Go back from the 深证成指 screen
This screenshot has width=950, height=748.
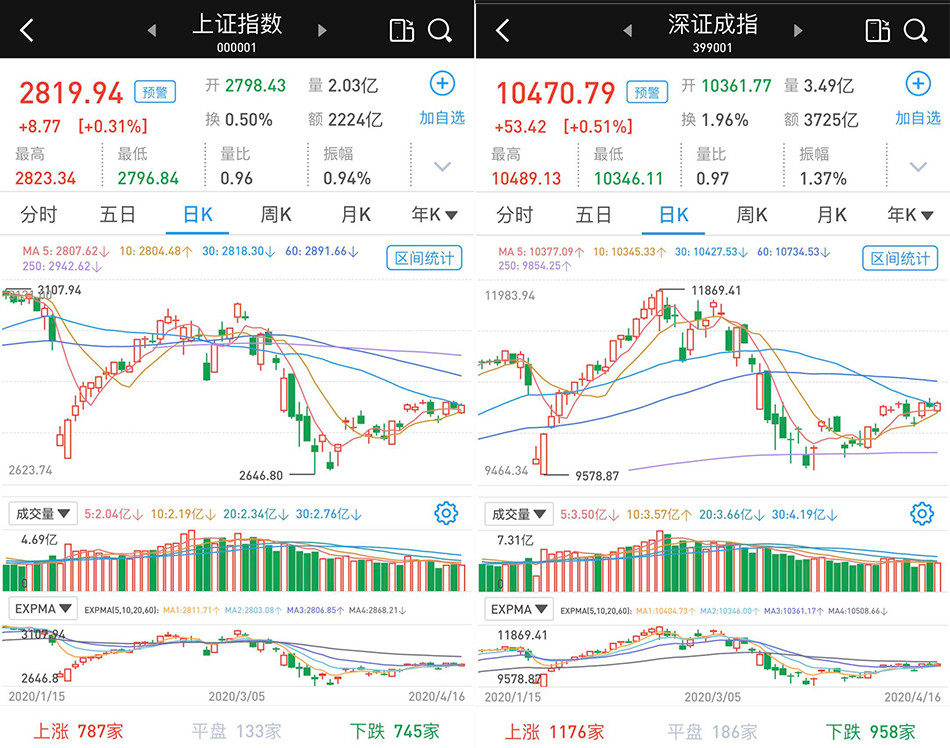502,30
